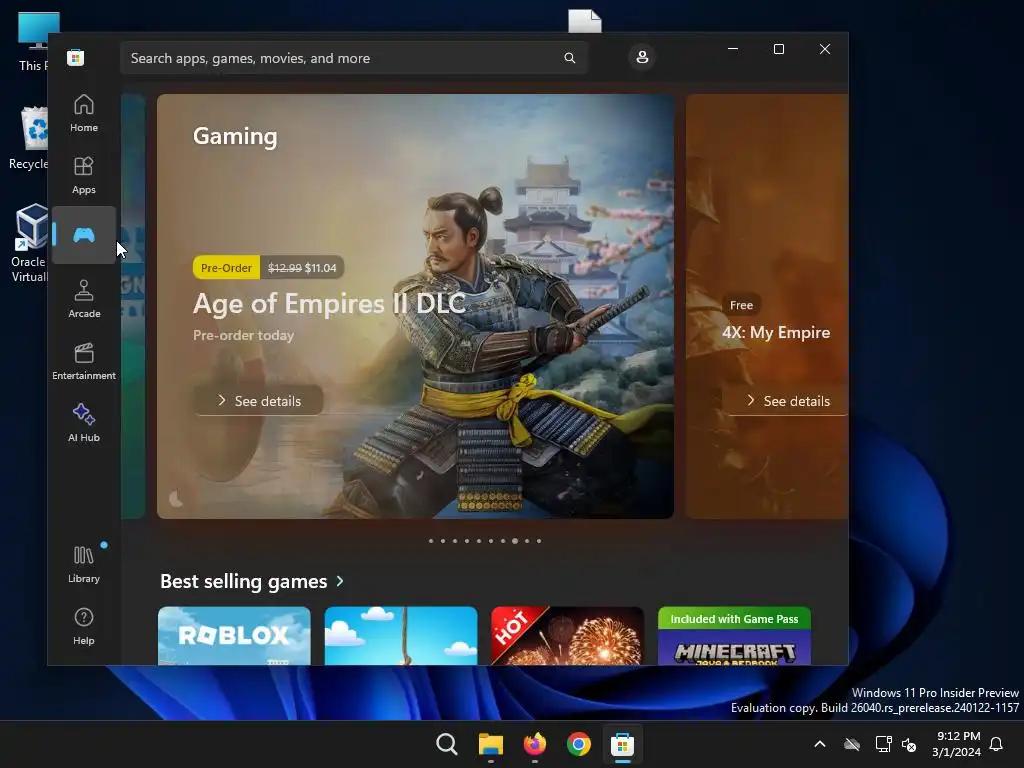The width and height of the screenshot is (1024, 768).
Task: Expand Best selling games chevron
Action: (x=340, y=581)
